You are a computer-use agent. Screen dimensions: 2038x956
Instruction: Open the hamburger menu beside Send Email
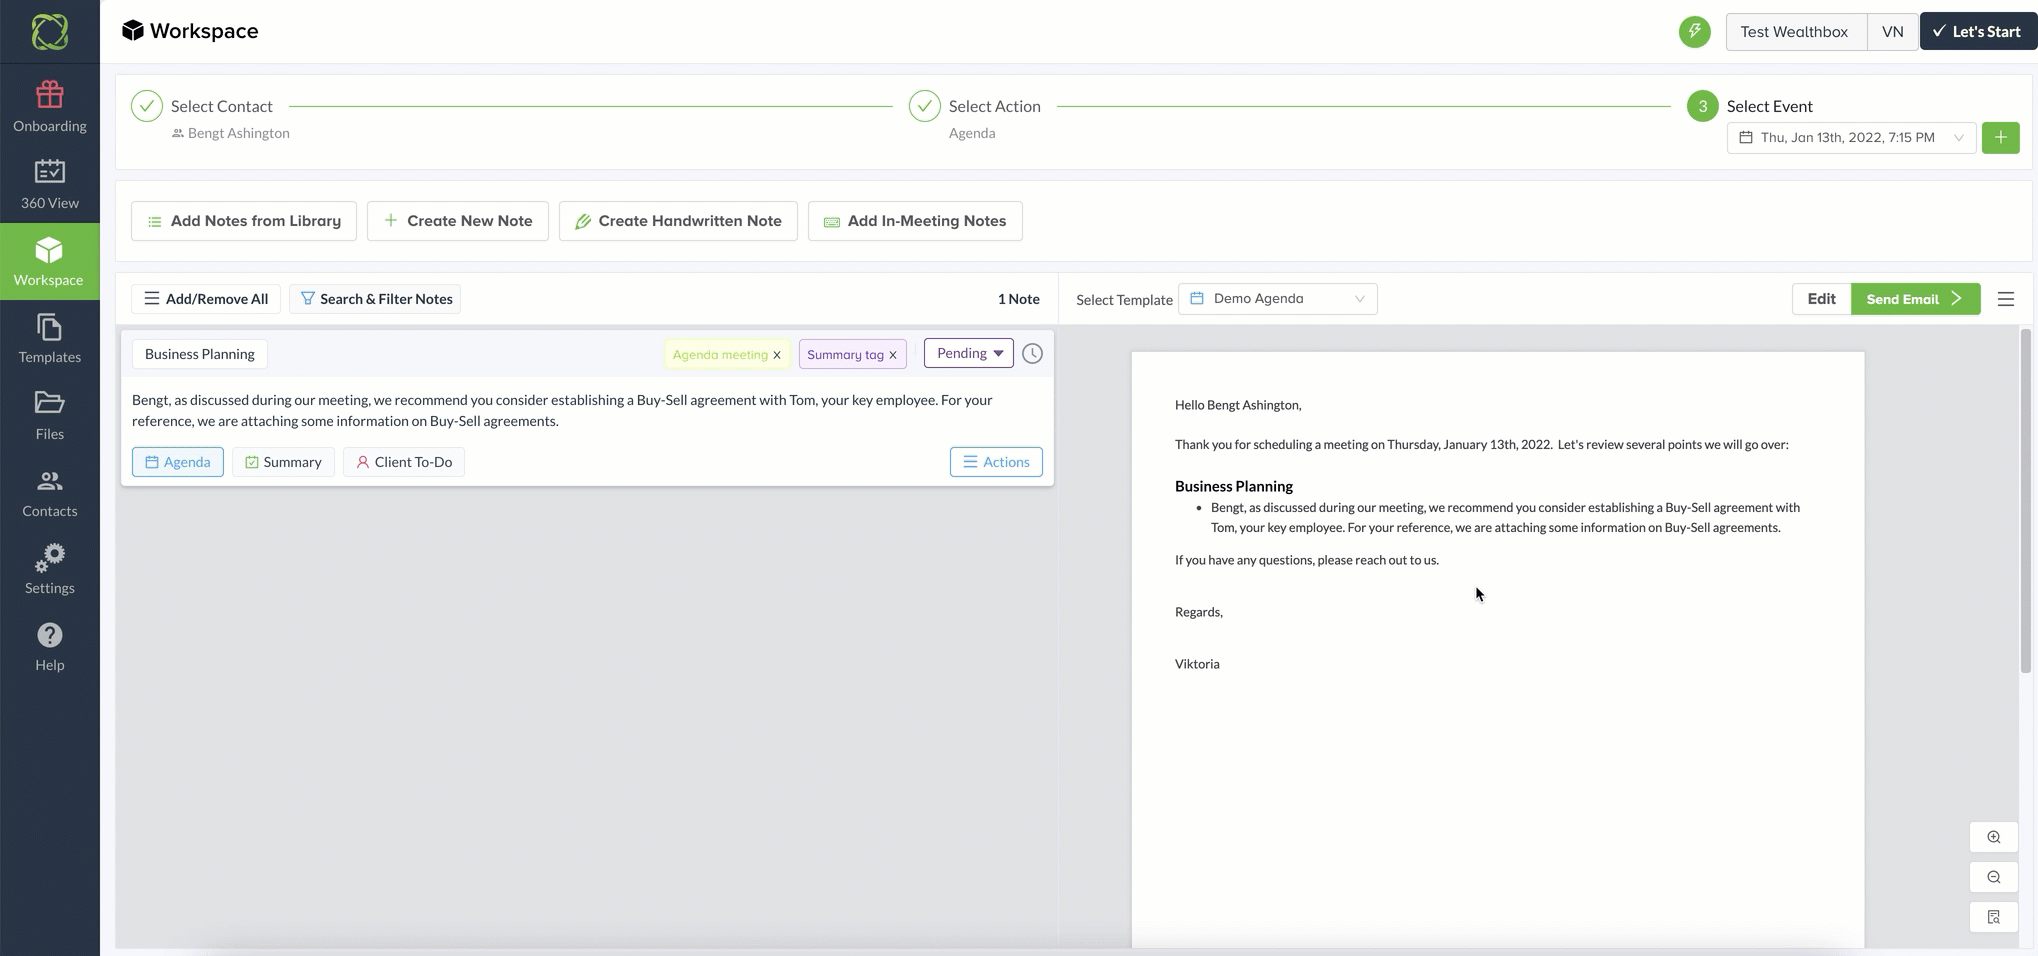pyautogui.click(x=2005, y=299)
